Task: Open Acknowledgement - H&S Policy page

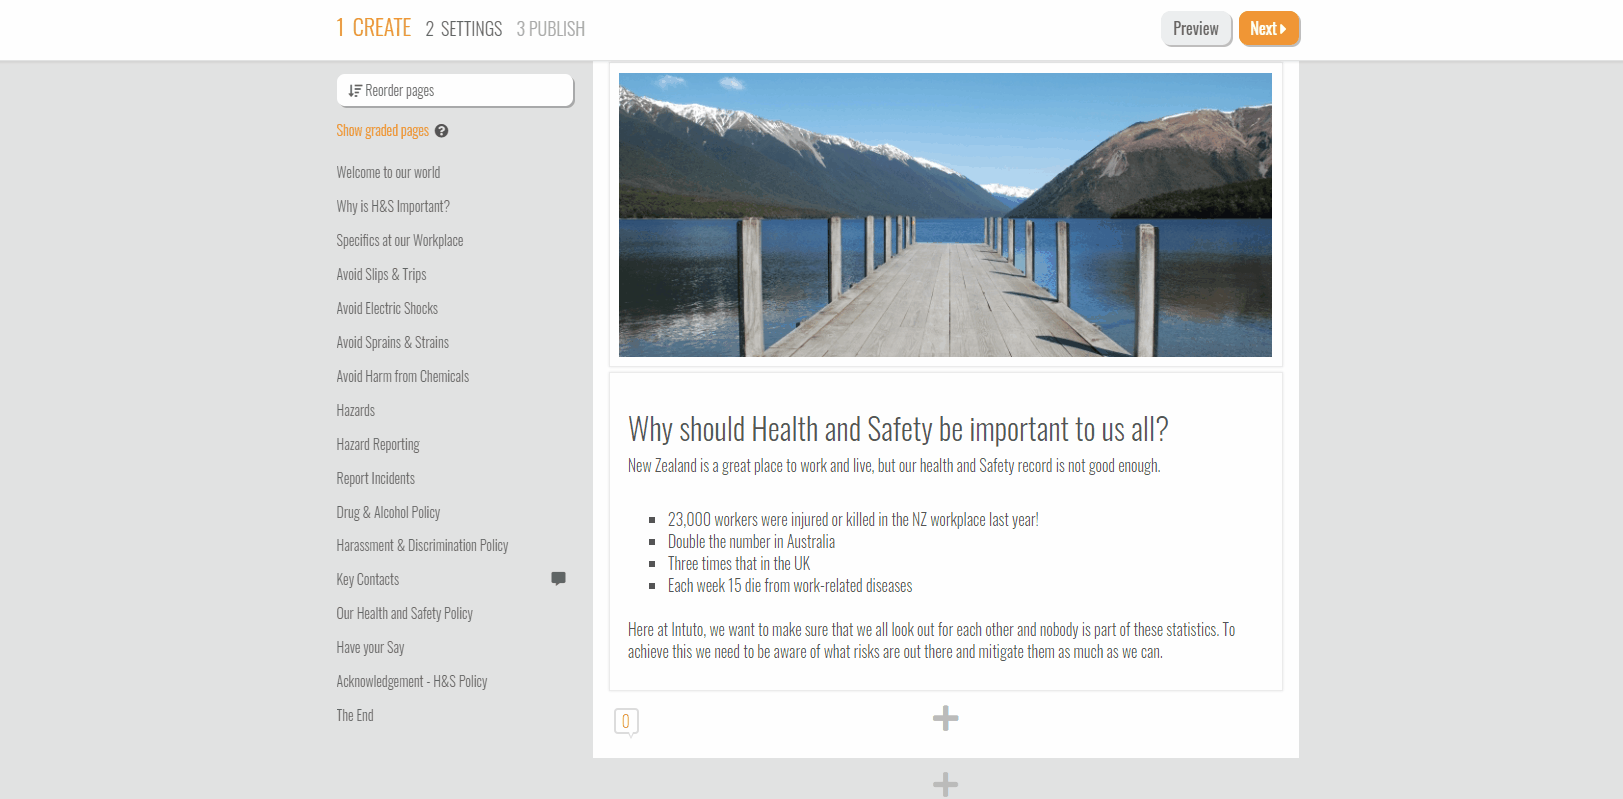Action: click(x=412, y=682)
